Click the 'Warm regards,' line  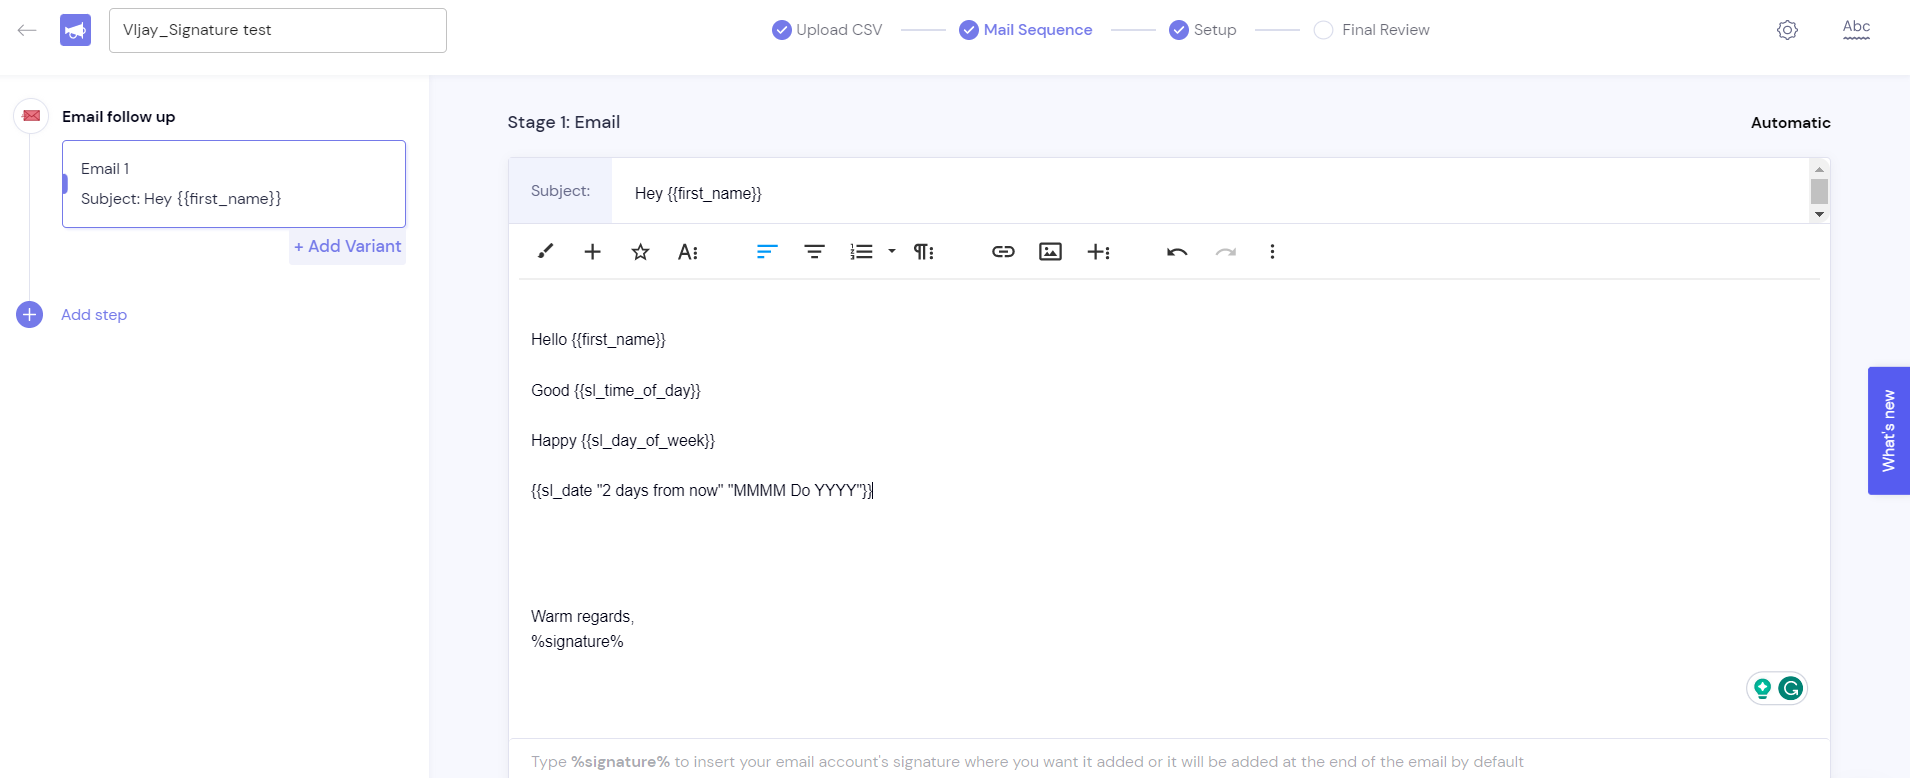[583, 617]
